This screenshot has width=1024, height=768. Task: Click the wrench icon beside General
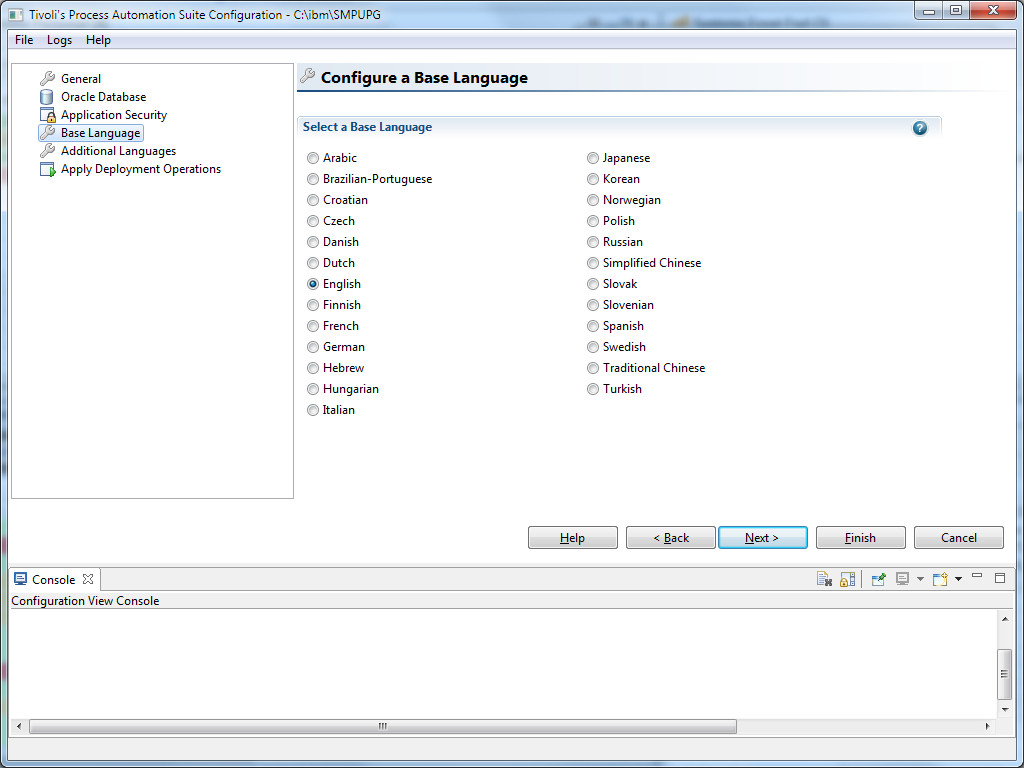click(47, 78)
